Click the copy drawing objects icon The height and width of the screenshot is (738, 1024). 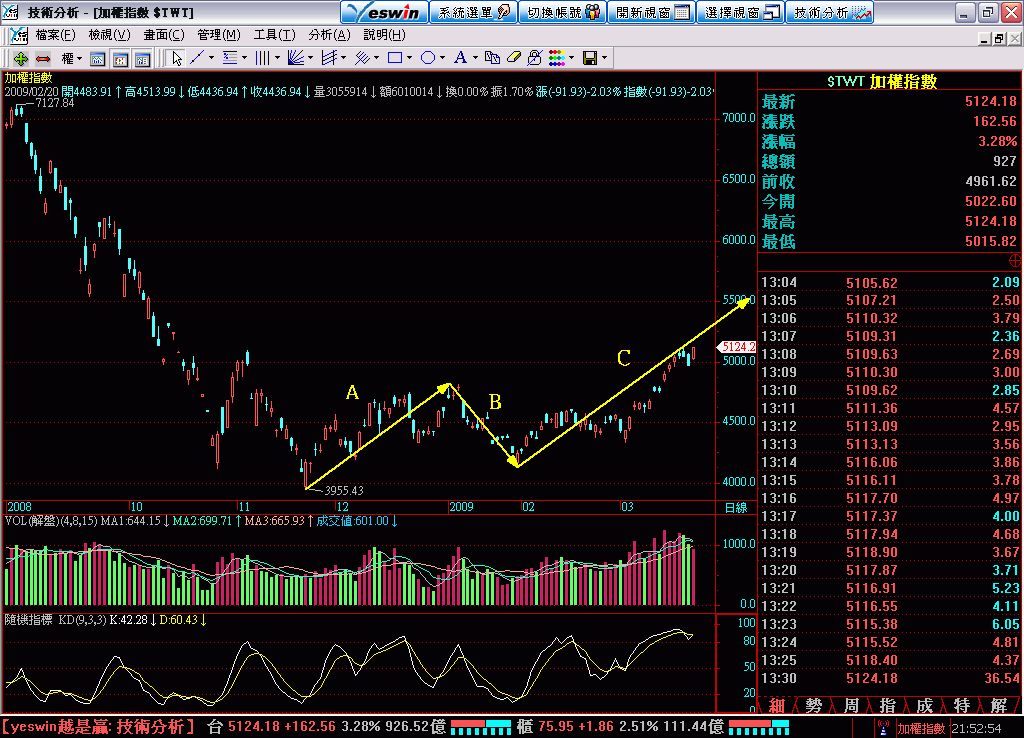[x=492, y=58]
